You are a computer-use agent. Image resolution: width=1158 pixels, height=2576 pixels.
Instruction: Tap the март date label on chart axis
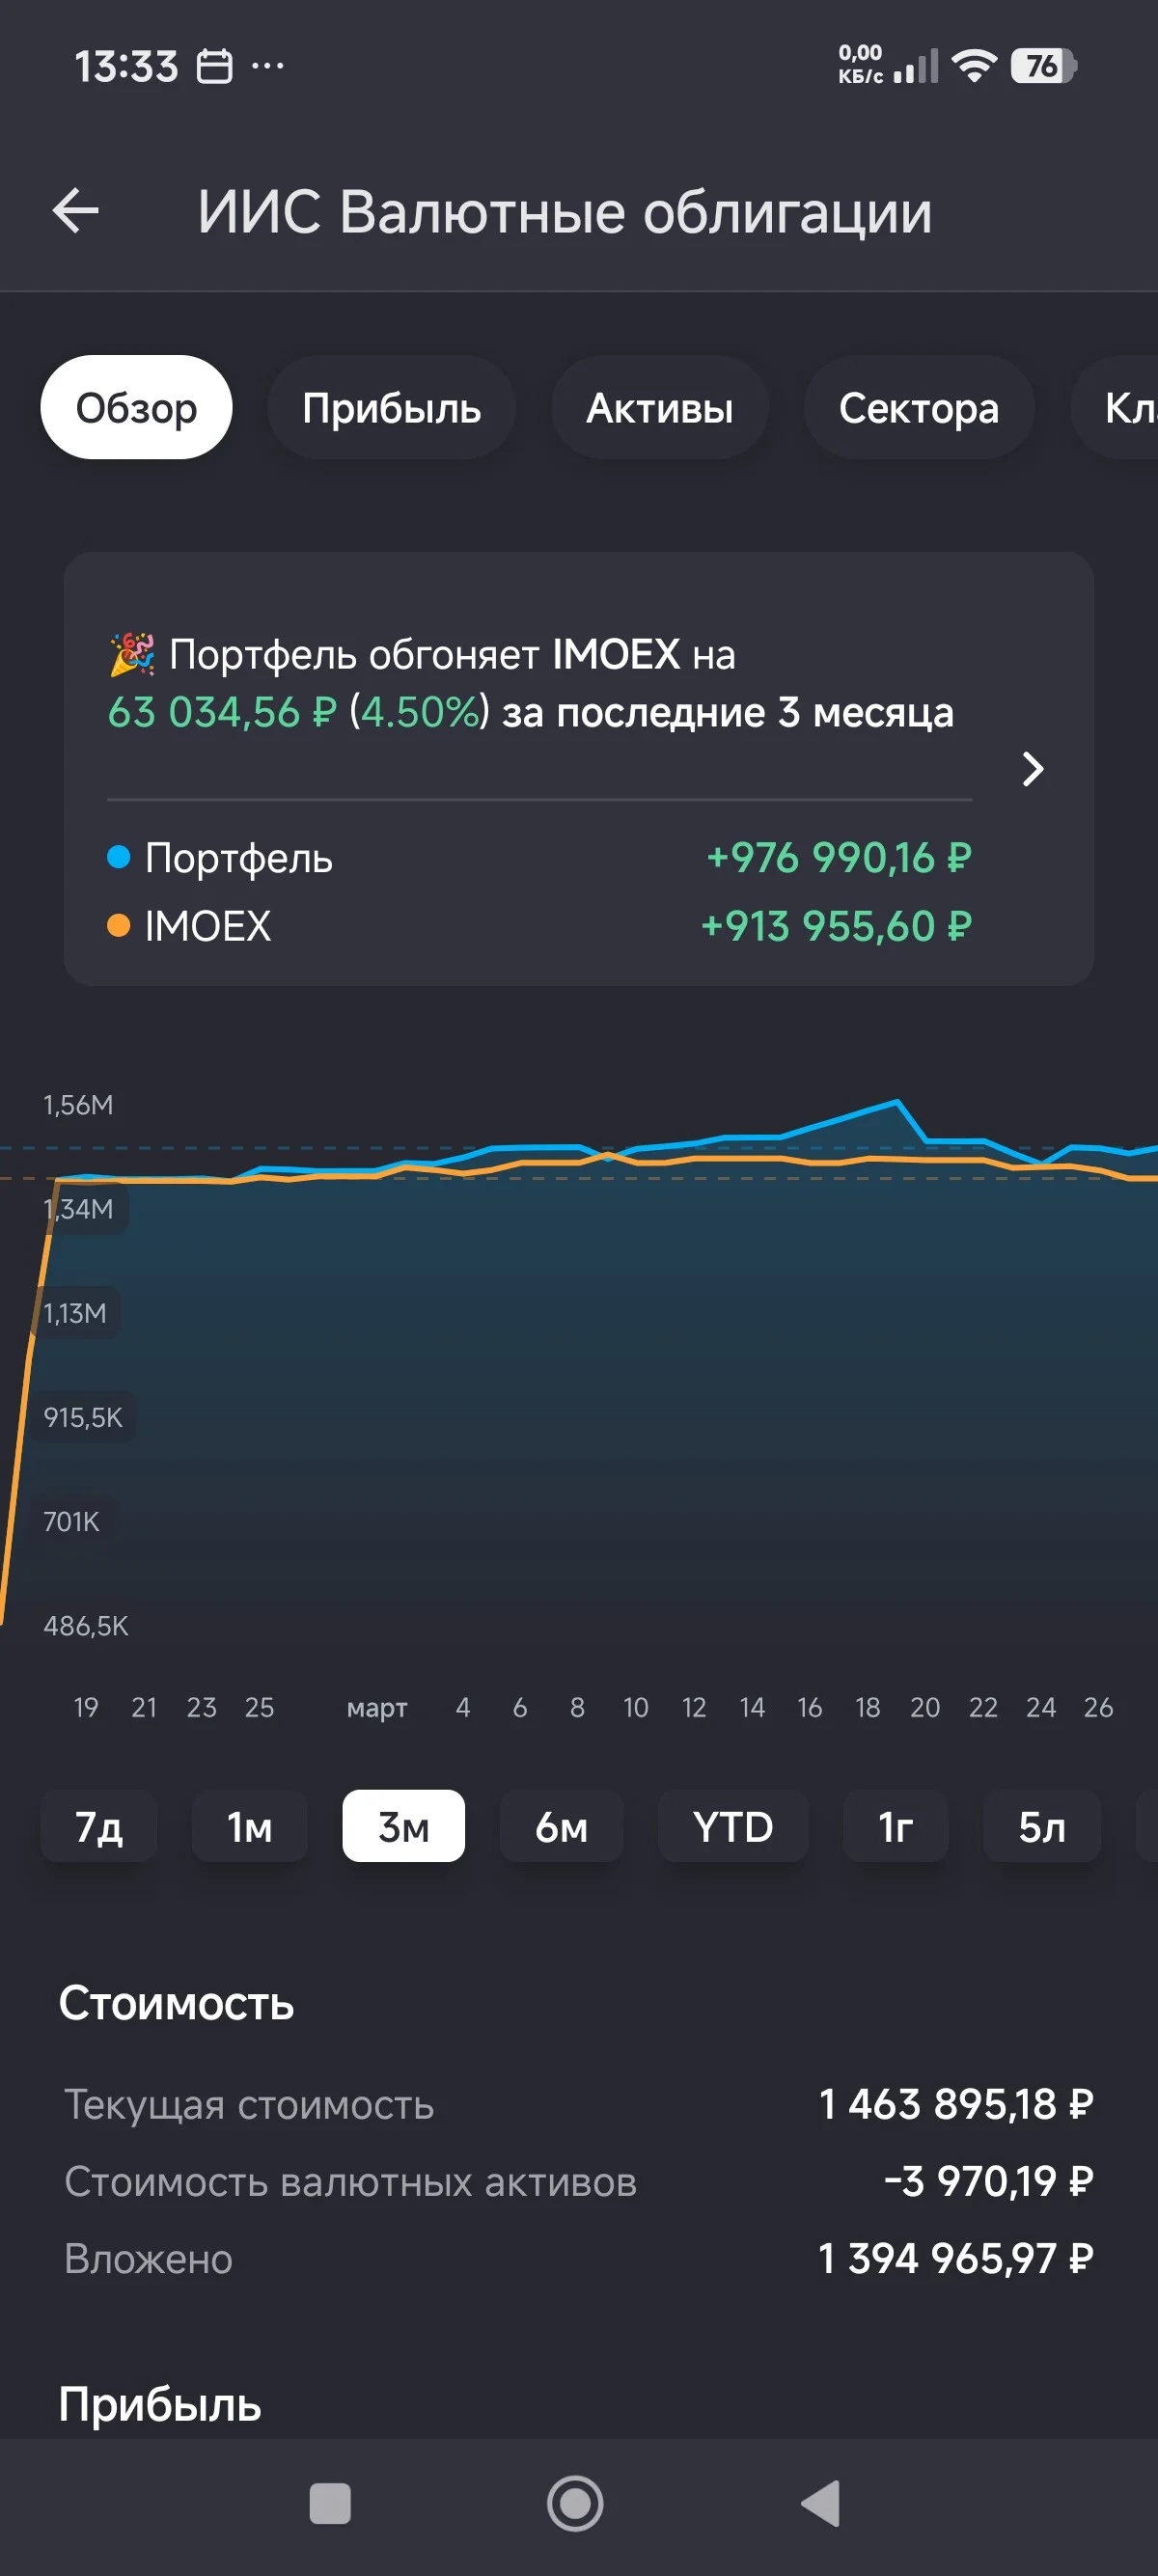point(377,1707)
